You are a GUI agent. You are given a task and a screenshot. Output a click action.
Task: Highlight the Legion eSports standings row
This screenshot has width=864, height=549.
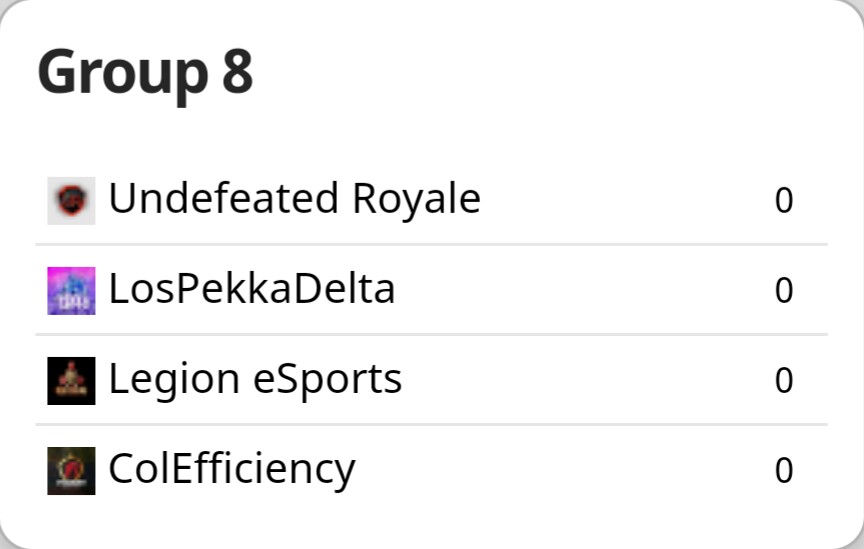600,380
